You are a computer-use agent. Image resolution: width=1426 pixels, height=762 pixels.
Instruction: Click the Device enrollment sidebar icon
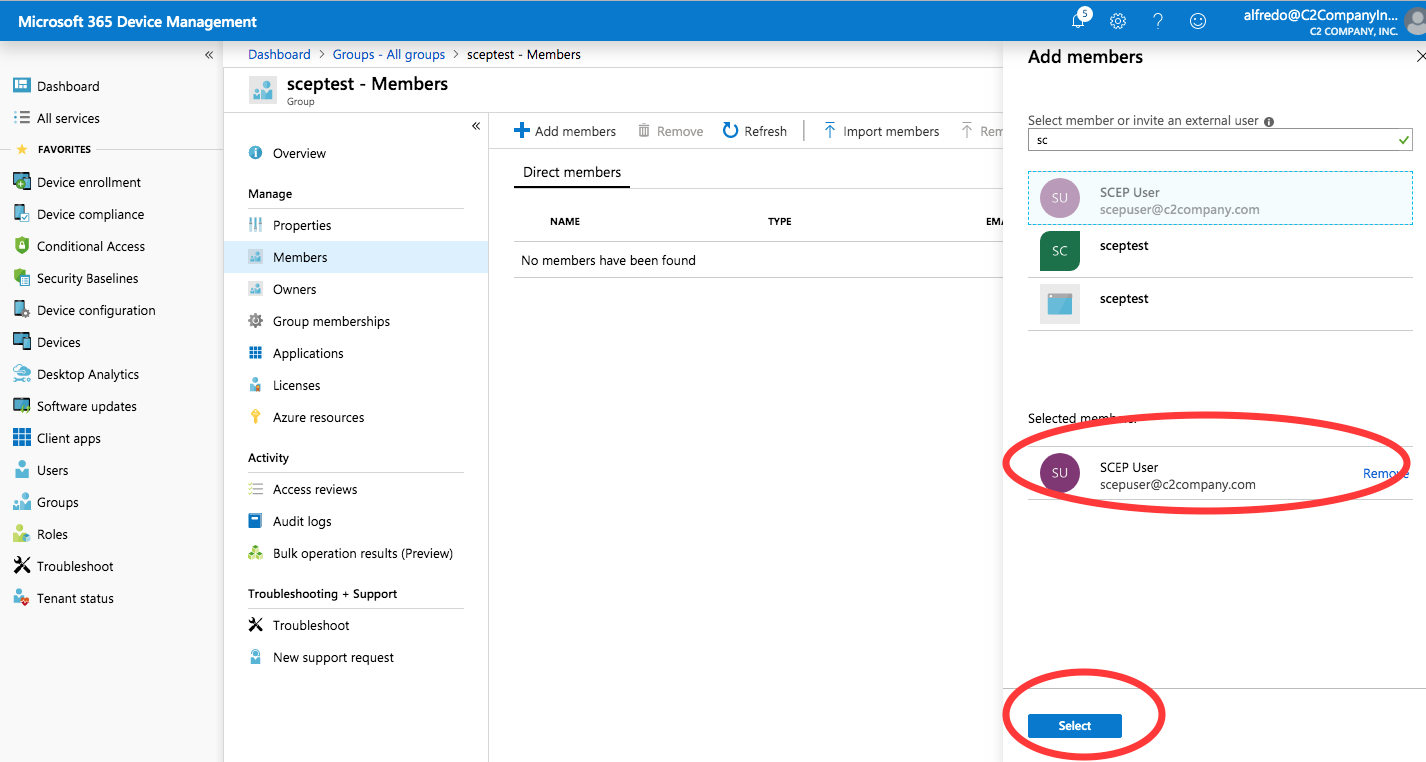pyautogui.click(x=21, y=182)
